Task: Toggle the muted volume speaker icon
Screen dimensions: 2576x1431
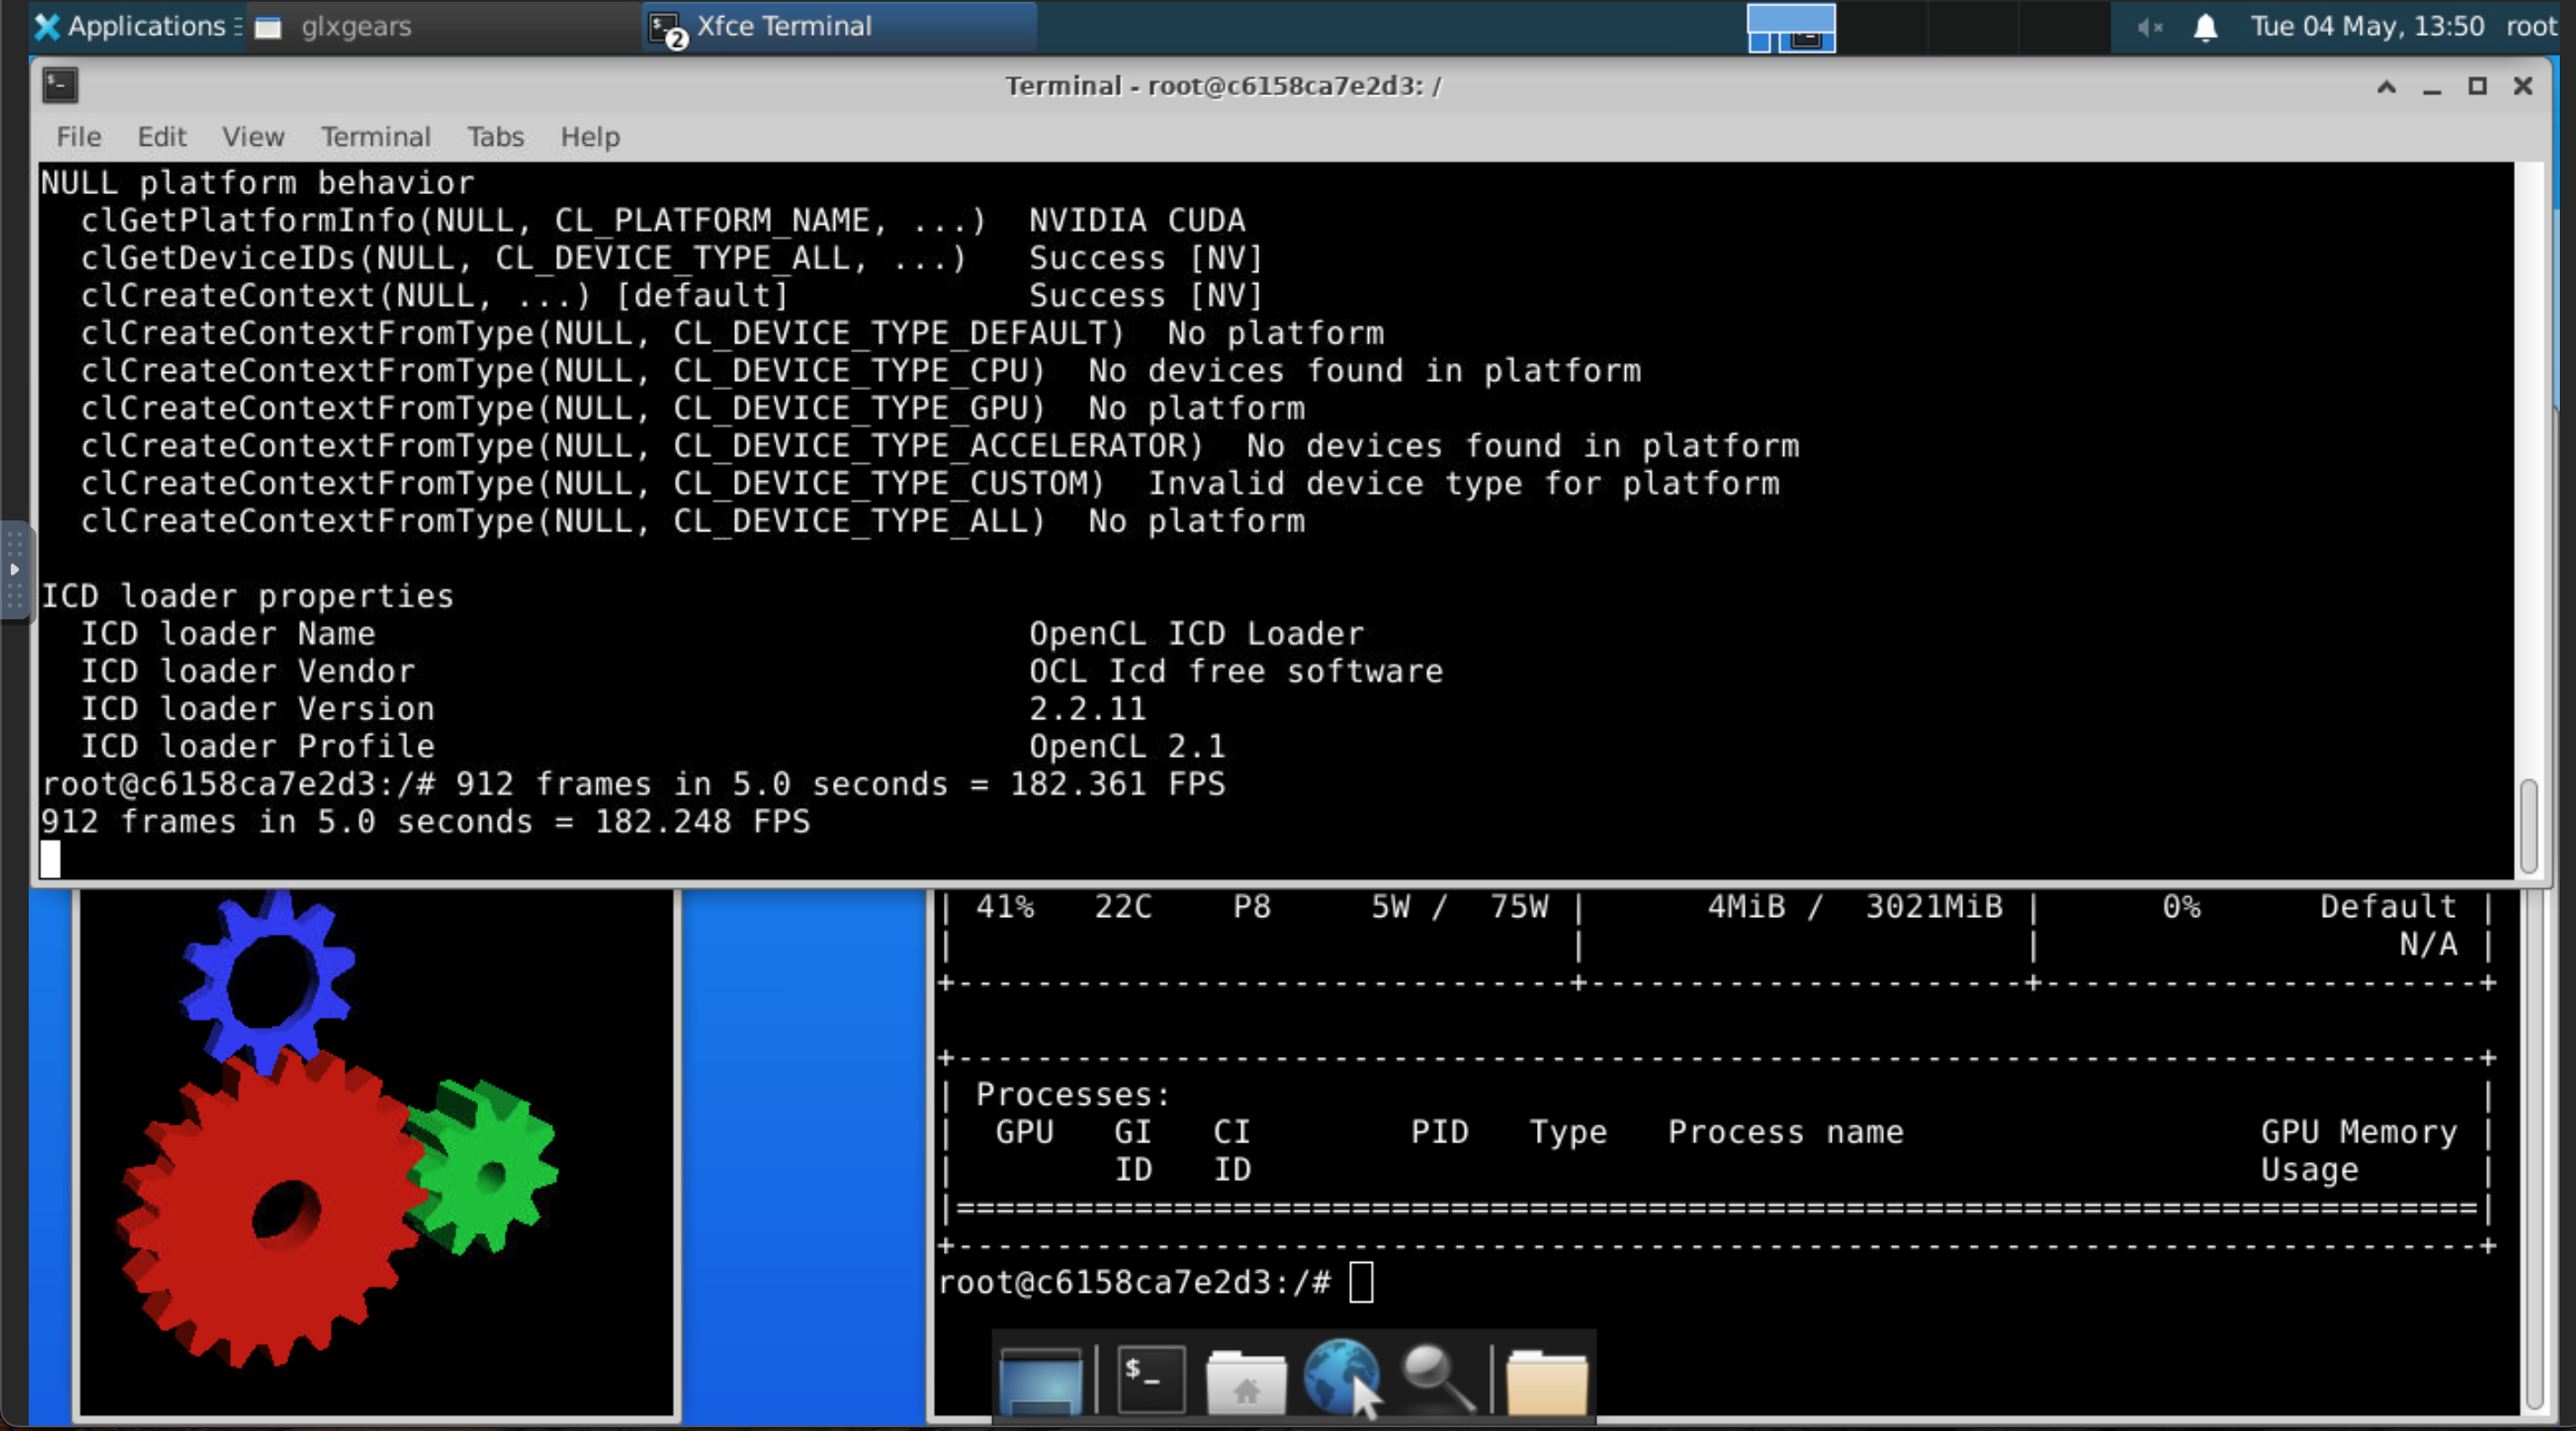Action: pos(2149,27)
